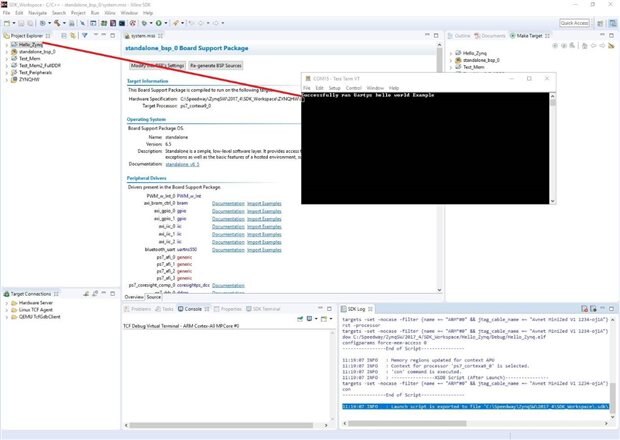Switch to the Source tab of system.mss
Image resolution: width=620 pixels, height=440 pixels.
(155, 297)
